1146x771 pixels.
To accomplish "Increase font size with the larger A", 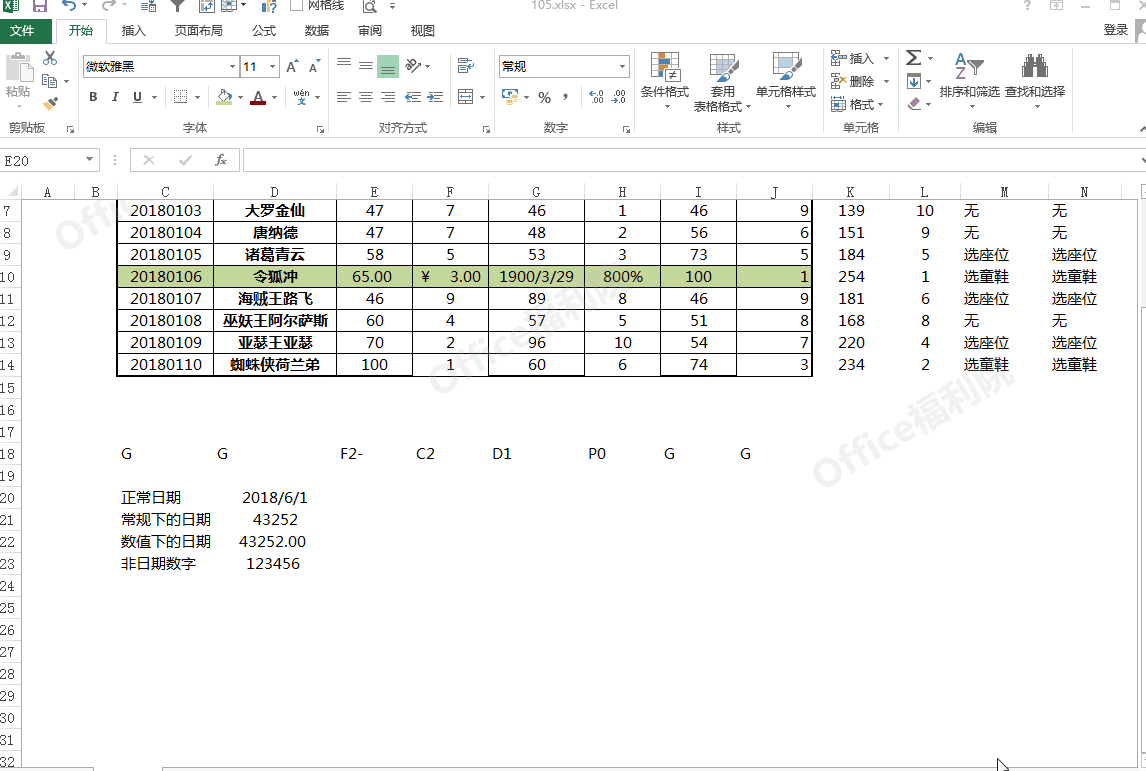I will pos(292,67).
